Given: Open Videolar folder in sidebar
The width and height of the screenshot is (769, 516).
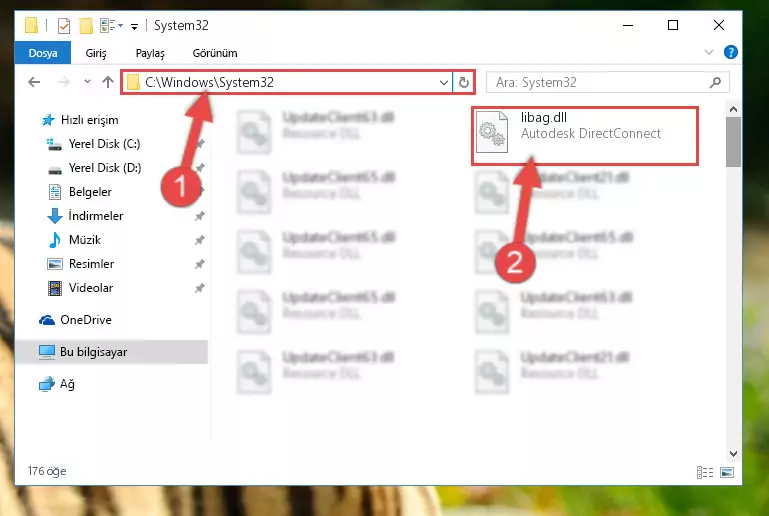Looking at the screenshot, I should tap(91, 288).
